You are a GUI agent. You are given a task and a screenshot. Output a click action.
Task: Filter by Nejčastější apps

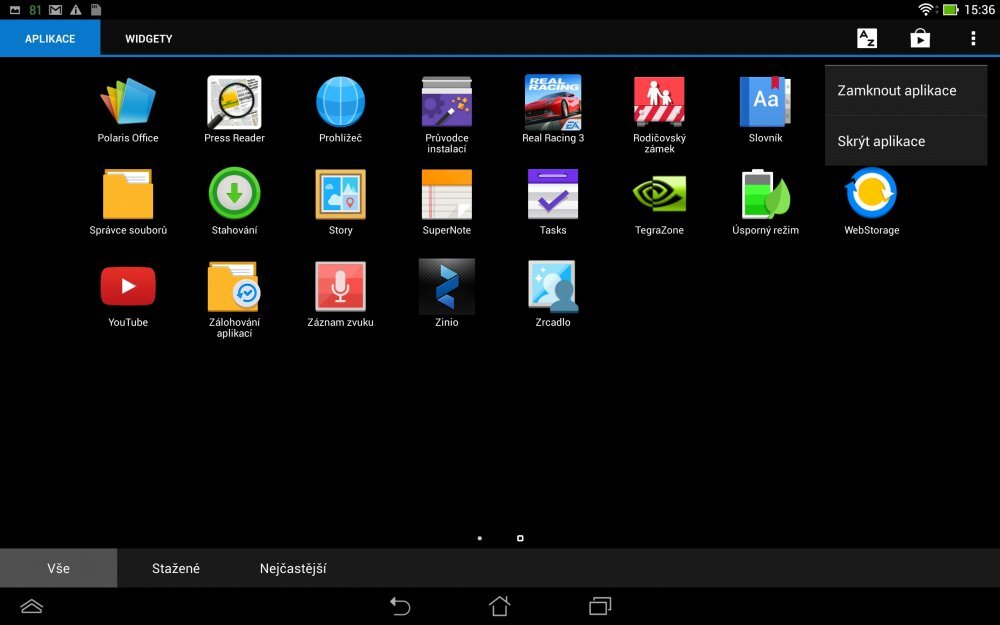(291, 567)
